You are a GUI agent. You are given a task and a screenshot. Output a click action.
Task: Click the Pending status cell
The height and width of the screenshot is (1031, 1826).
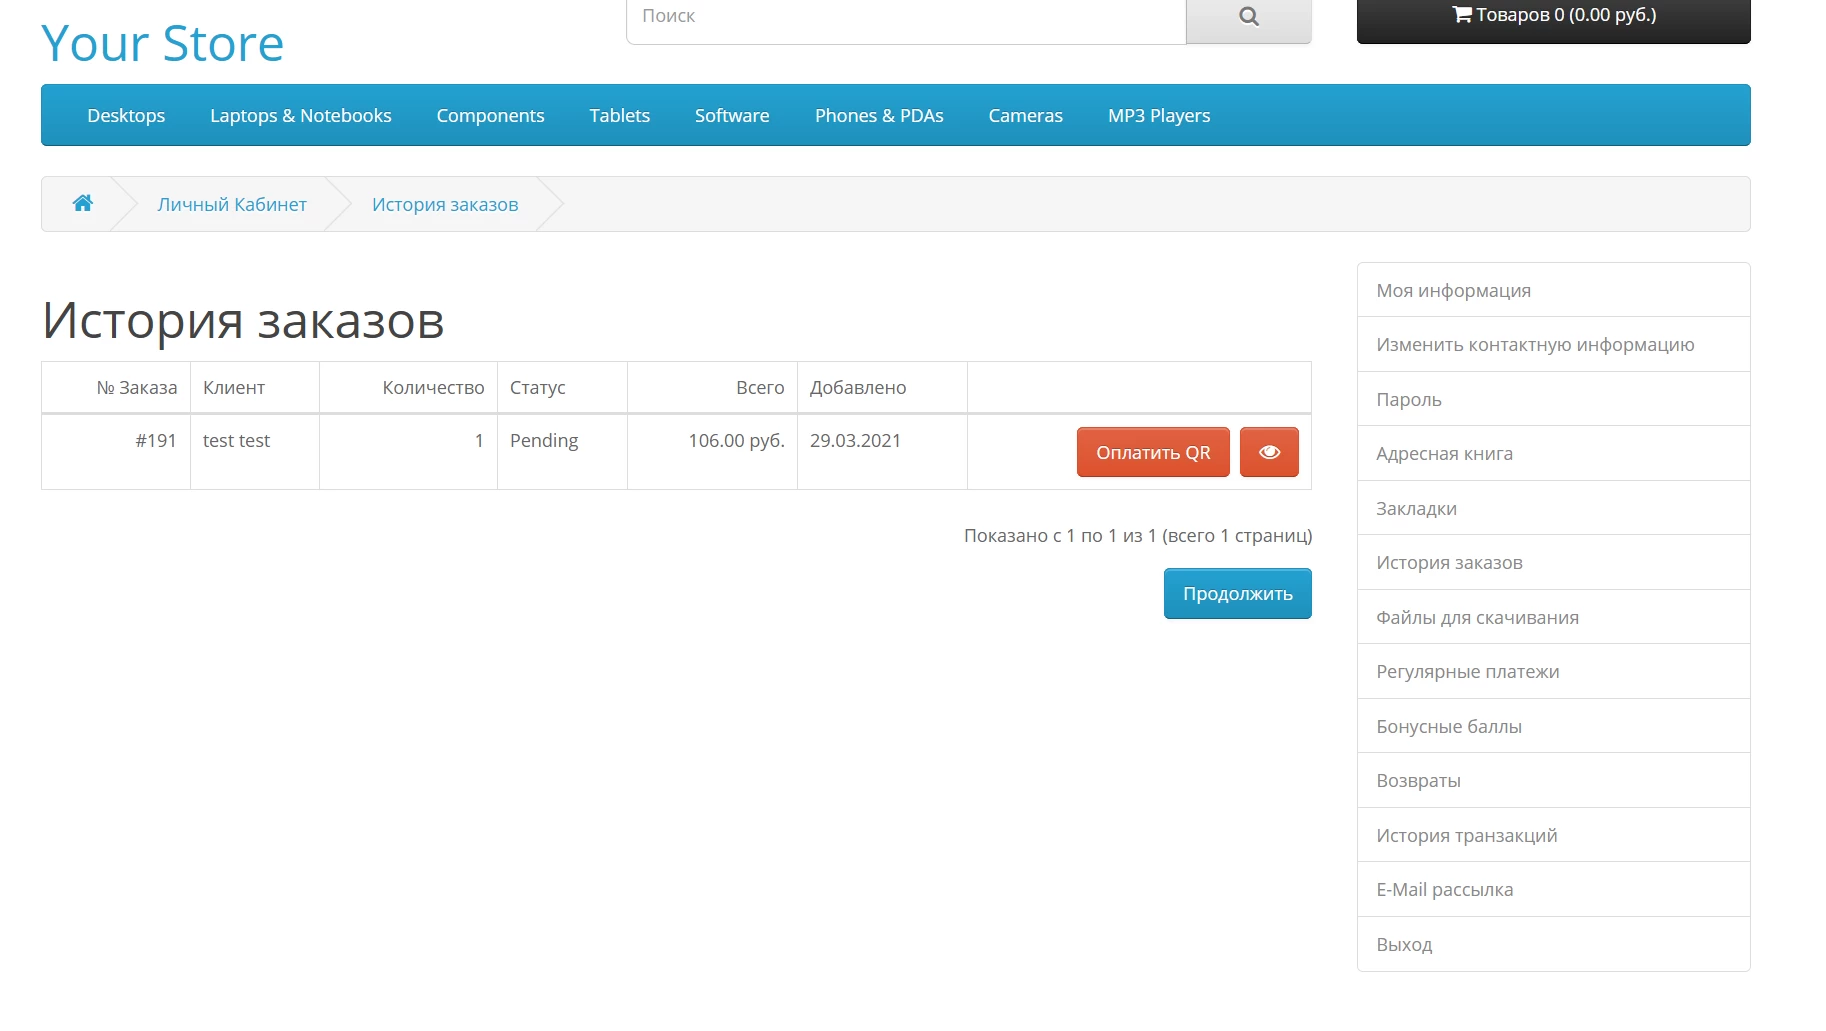coord(562,451)
